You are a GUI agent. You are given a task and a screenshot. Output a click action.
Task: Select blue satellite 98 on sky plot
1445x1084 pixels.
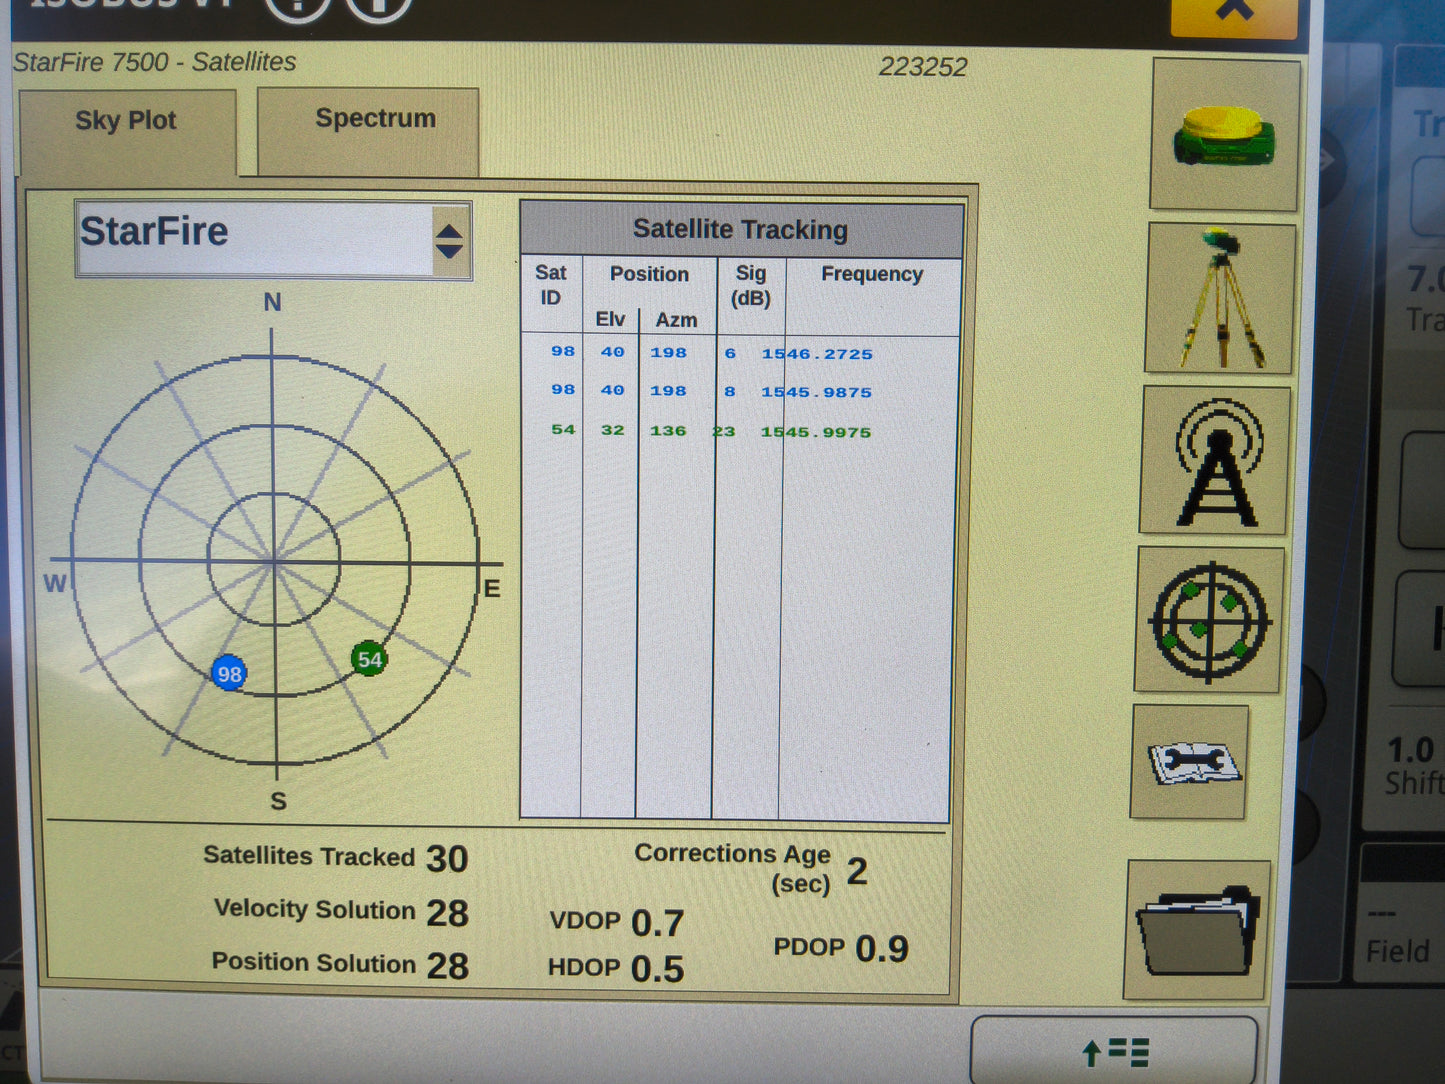click(x=229, y=674)
